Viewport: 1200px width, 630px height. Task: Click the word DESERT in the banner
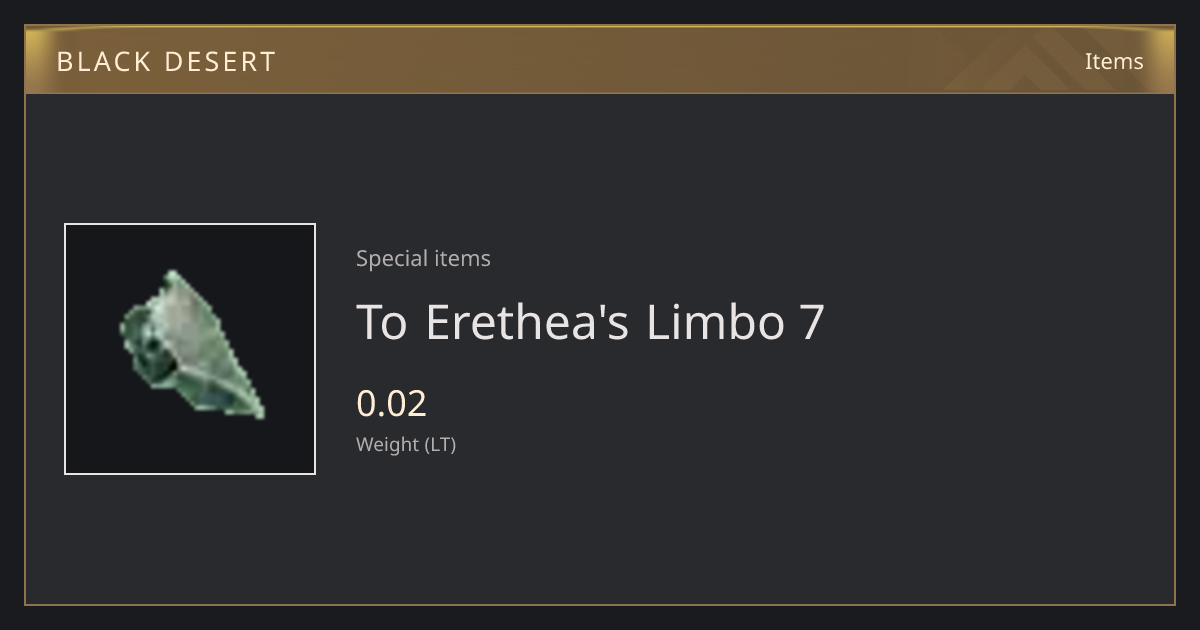coord(220,62)
